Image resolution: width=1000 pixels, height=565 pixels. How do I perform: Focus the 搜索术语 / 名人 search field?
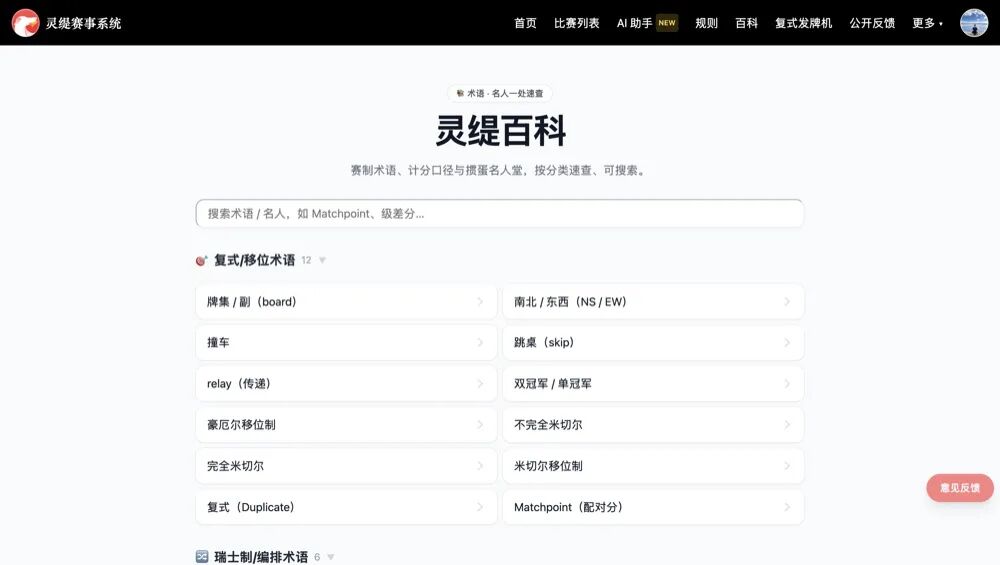coord(499,214)
